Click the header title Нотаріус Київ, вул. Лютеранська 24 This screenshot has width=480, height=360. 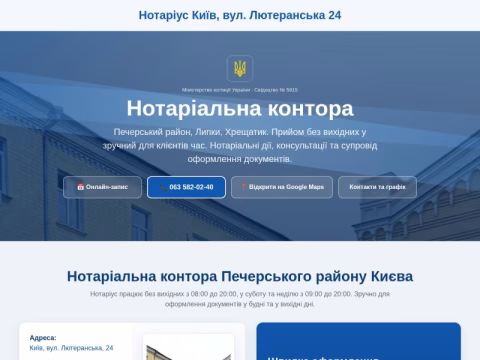240,15
